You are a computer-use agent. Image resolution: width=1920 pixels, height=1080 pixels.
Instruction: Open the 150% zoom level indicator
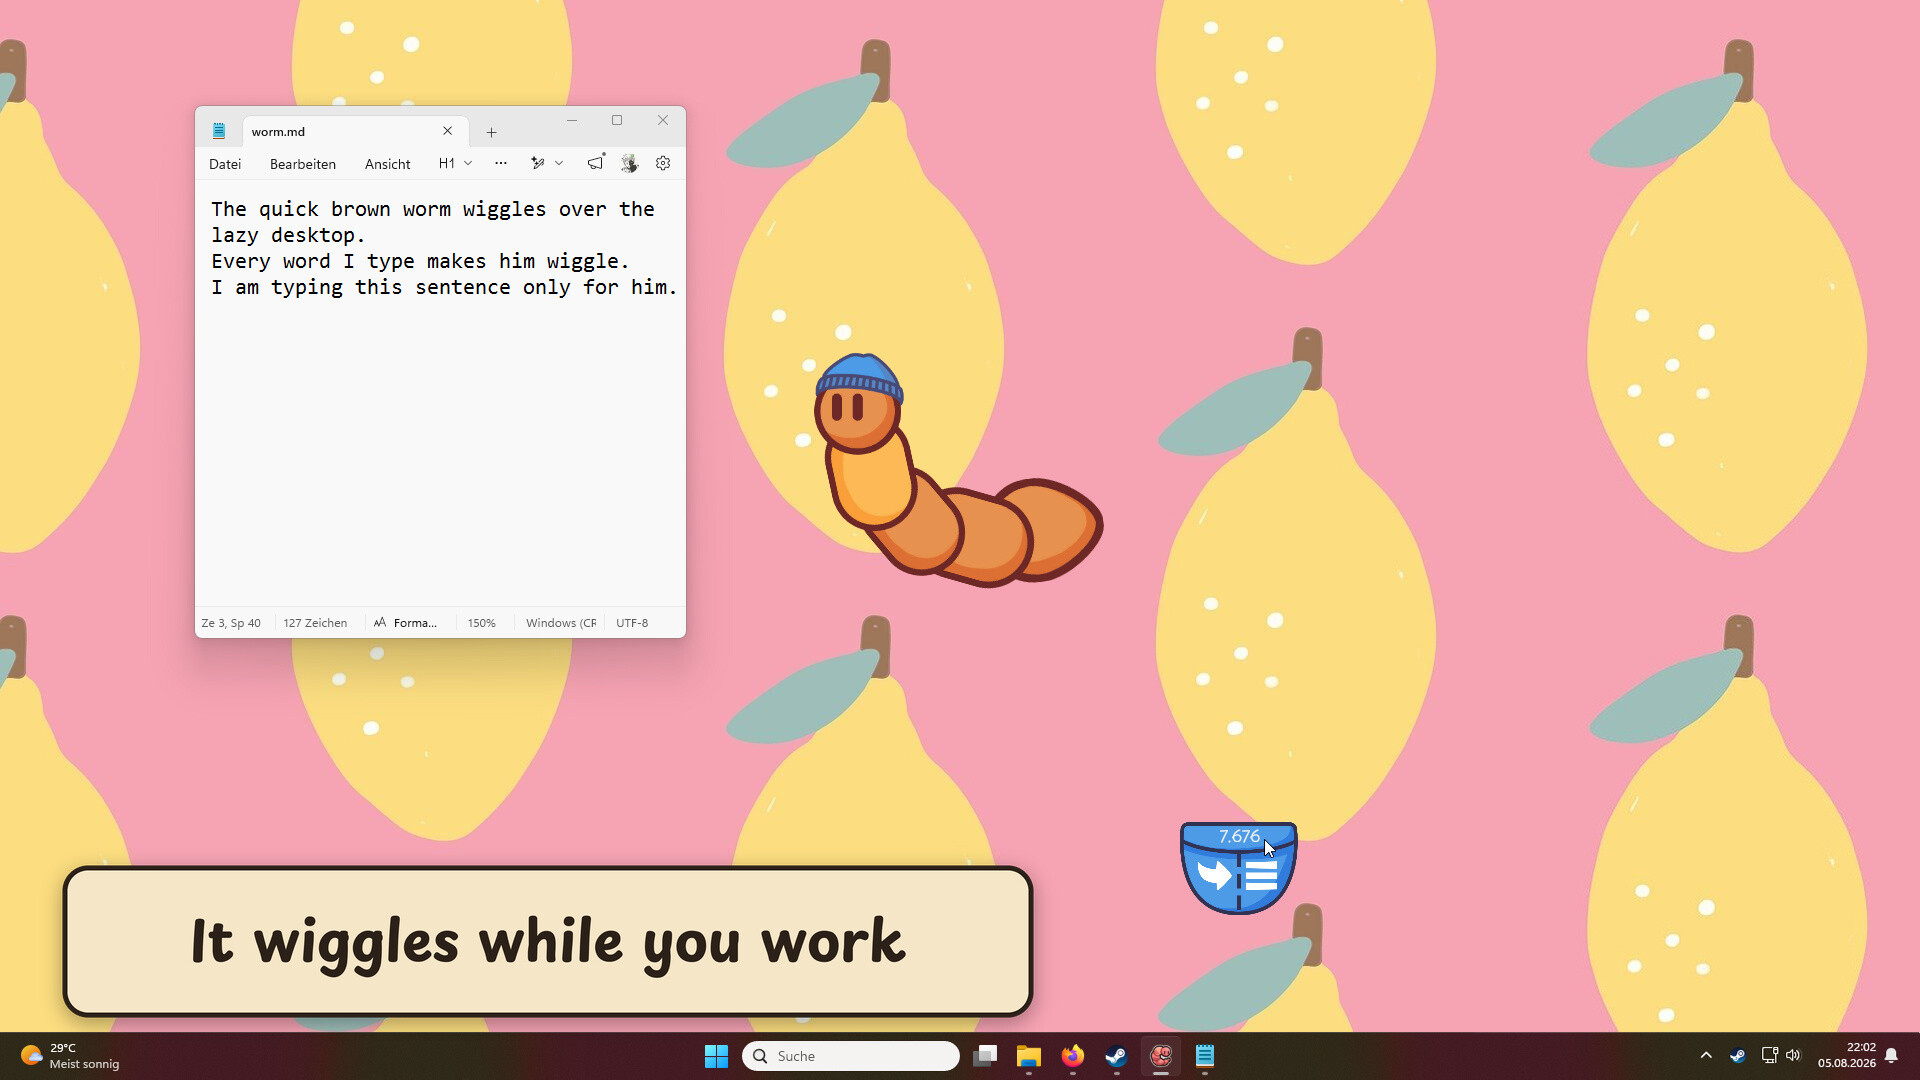(x=481, y=623)
